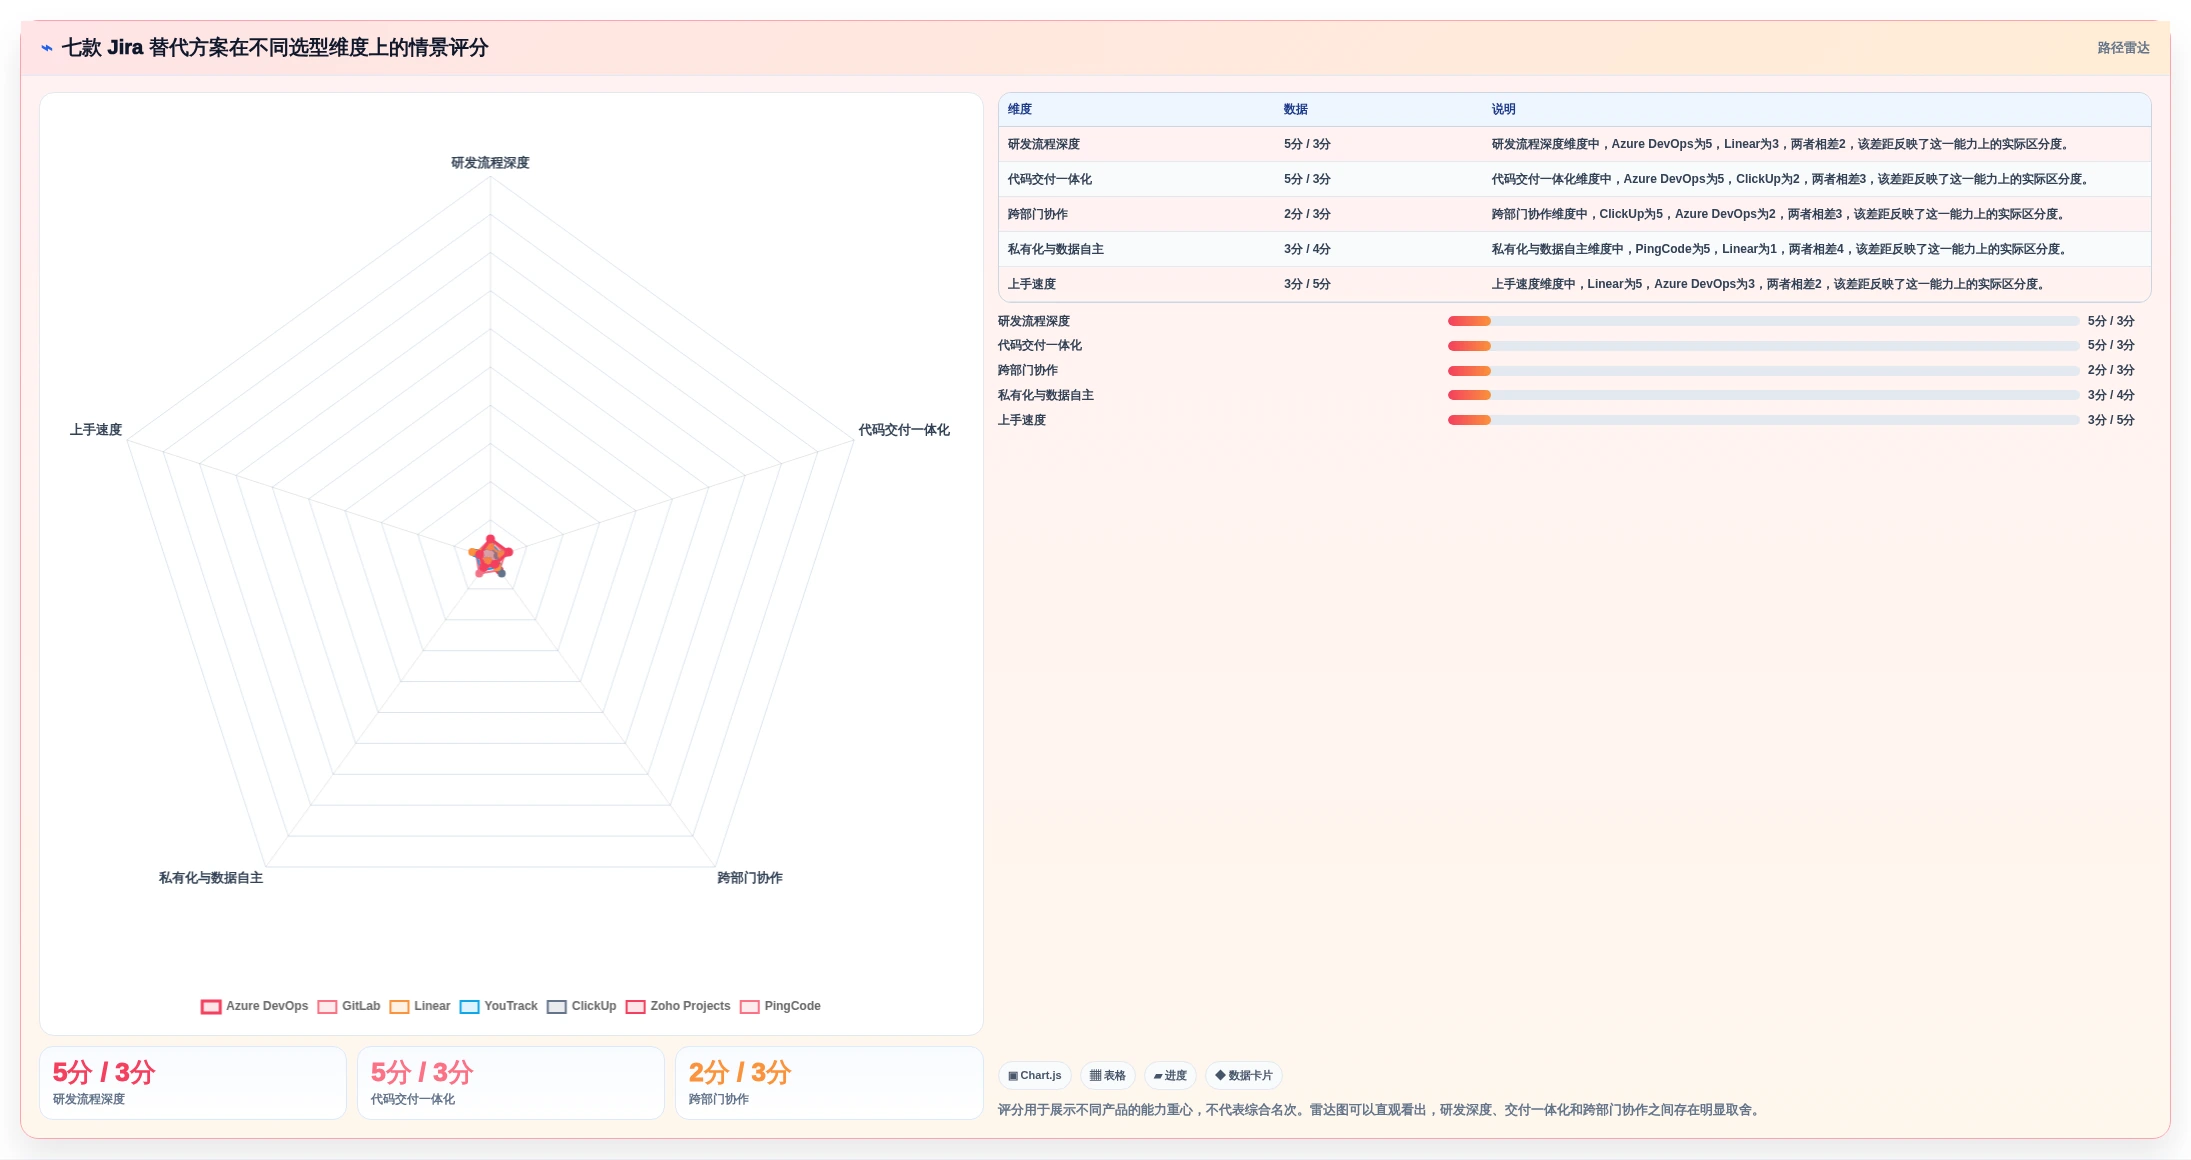Image resolution: width=2191 pixels, height=1160 pixels.
Task: Click the 代码交付一体化 progress bar
Action: click(1763, 346)
